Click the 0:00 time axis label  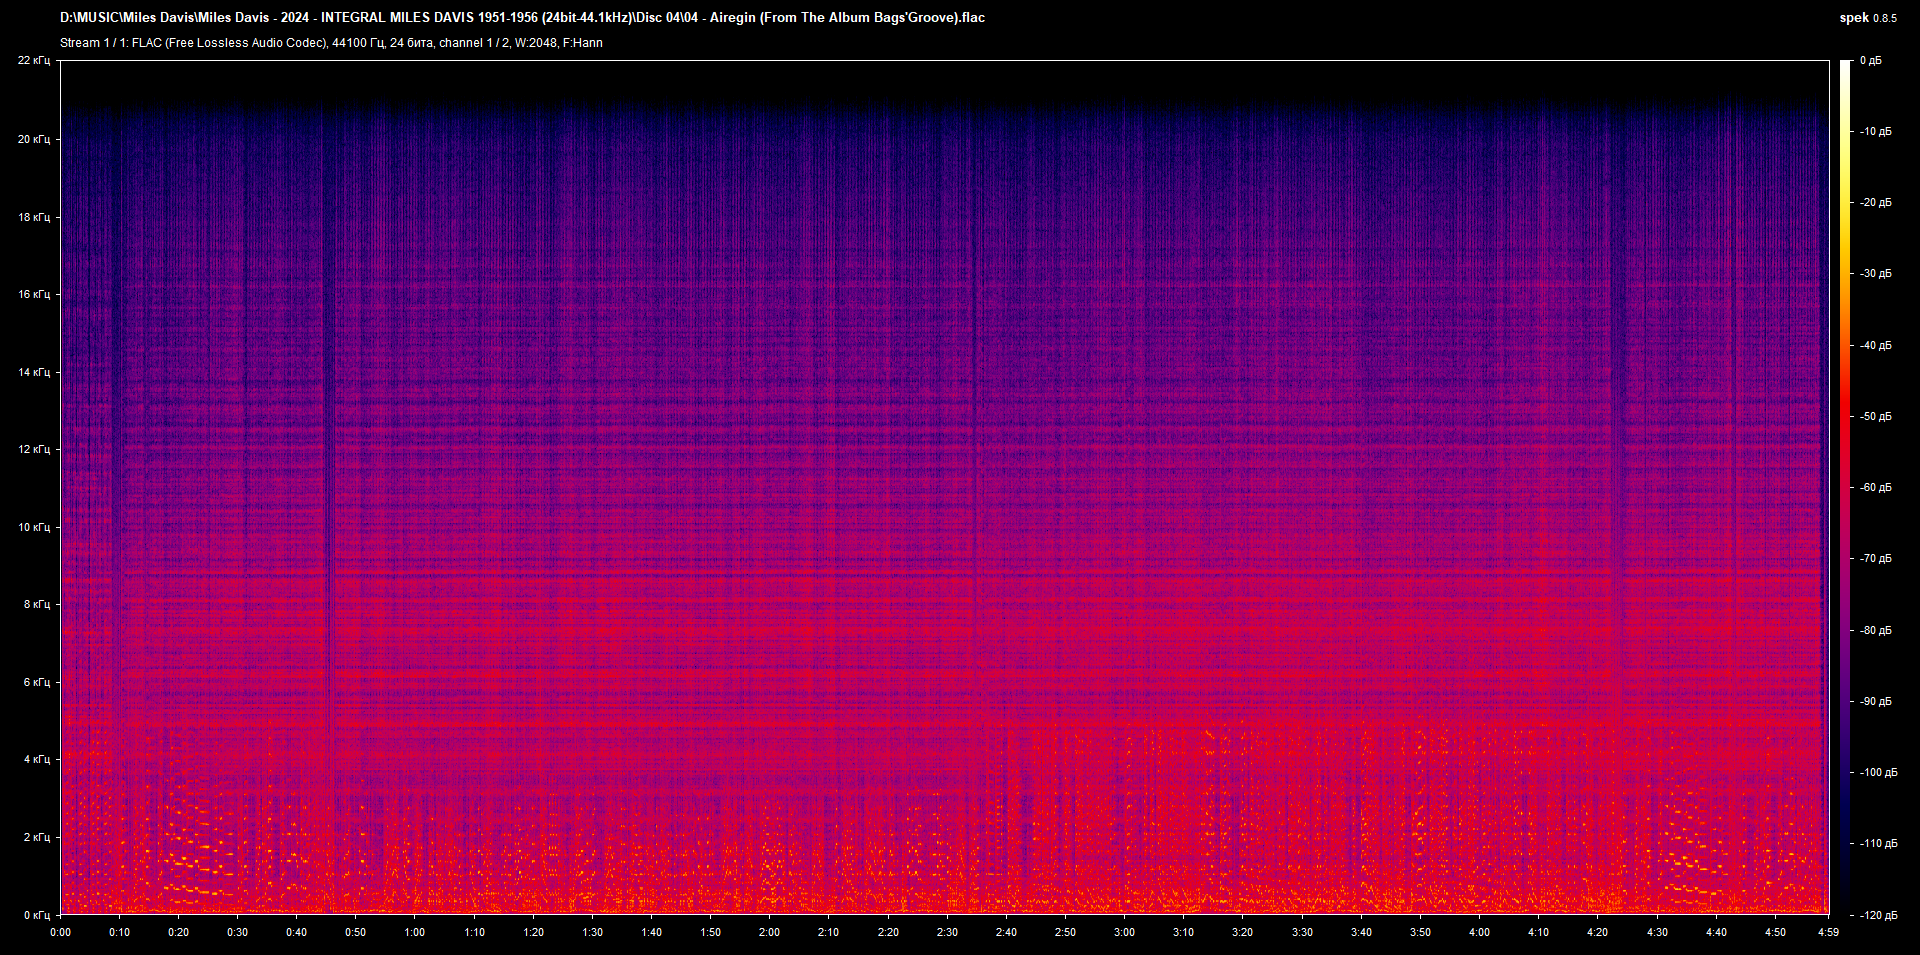(x=60, y=932)
